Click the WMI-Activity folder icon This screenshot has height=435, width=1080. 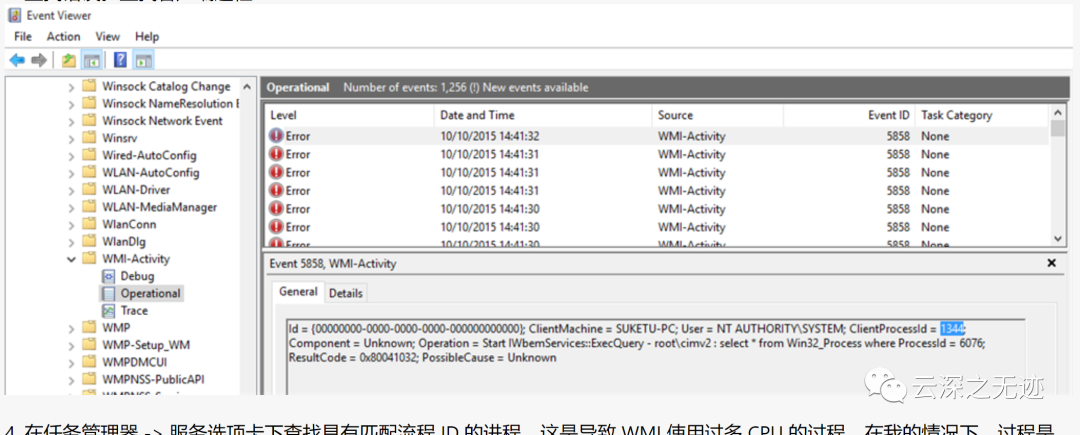pyautogui.click(x=89, y=259)
